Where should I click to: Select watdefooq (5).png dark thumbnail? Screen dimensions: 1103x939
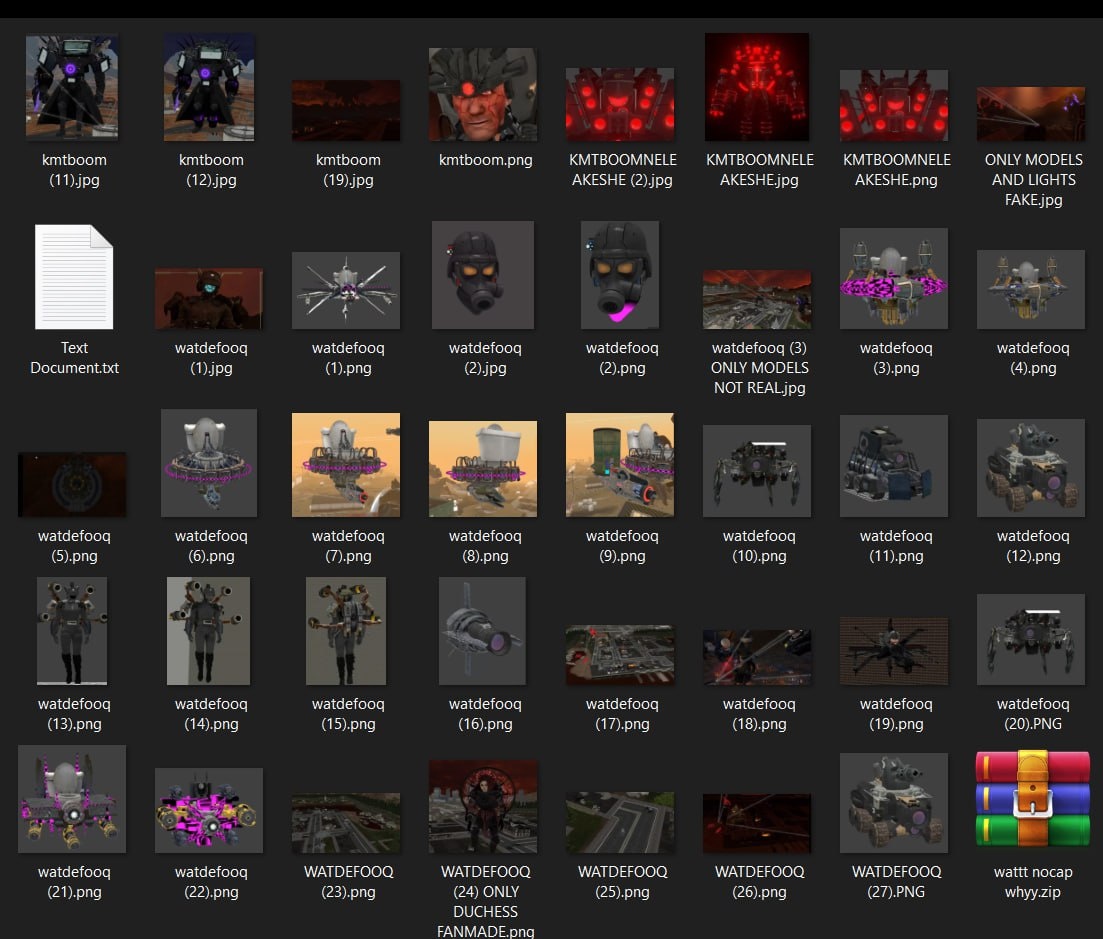[72, 485]
